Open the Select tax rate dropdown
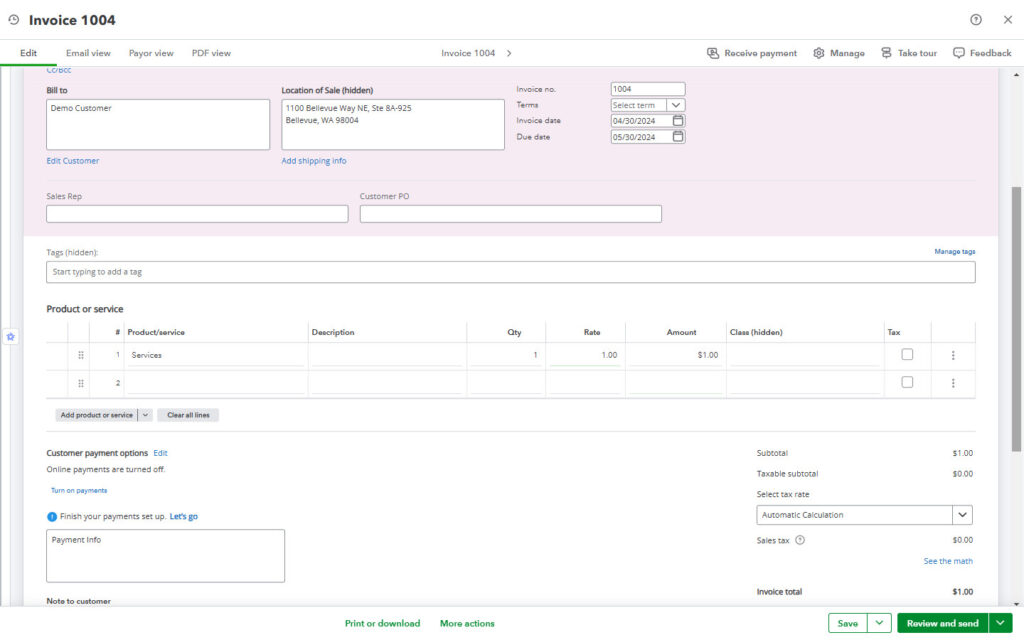 click(x=961, y=514)
